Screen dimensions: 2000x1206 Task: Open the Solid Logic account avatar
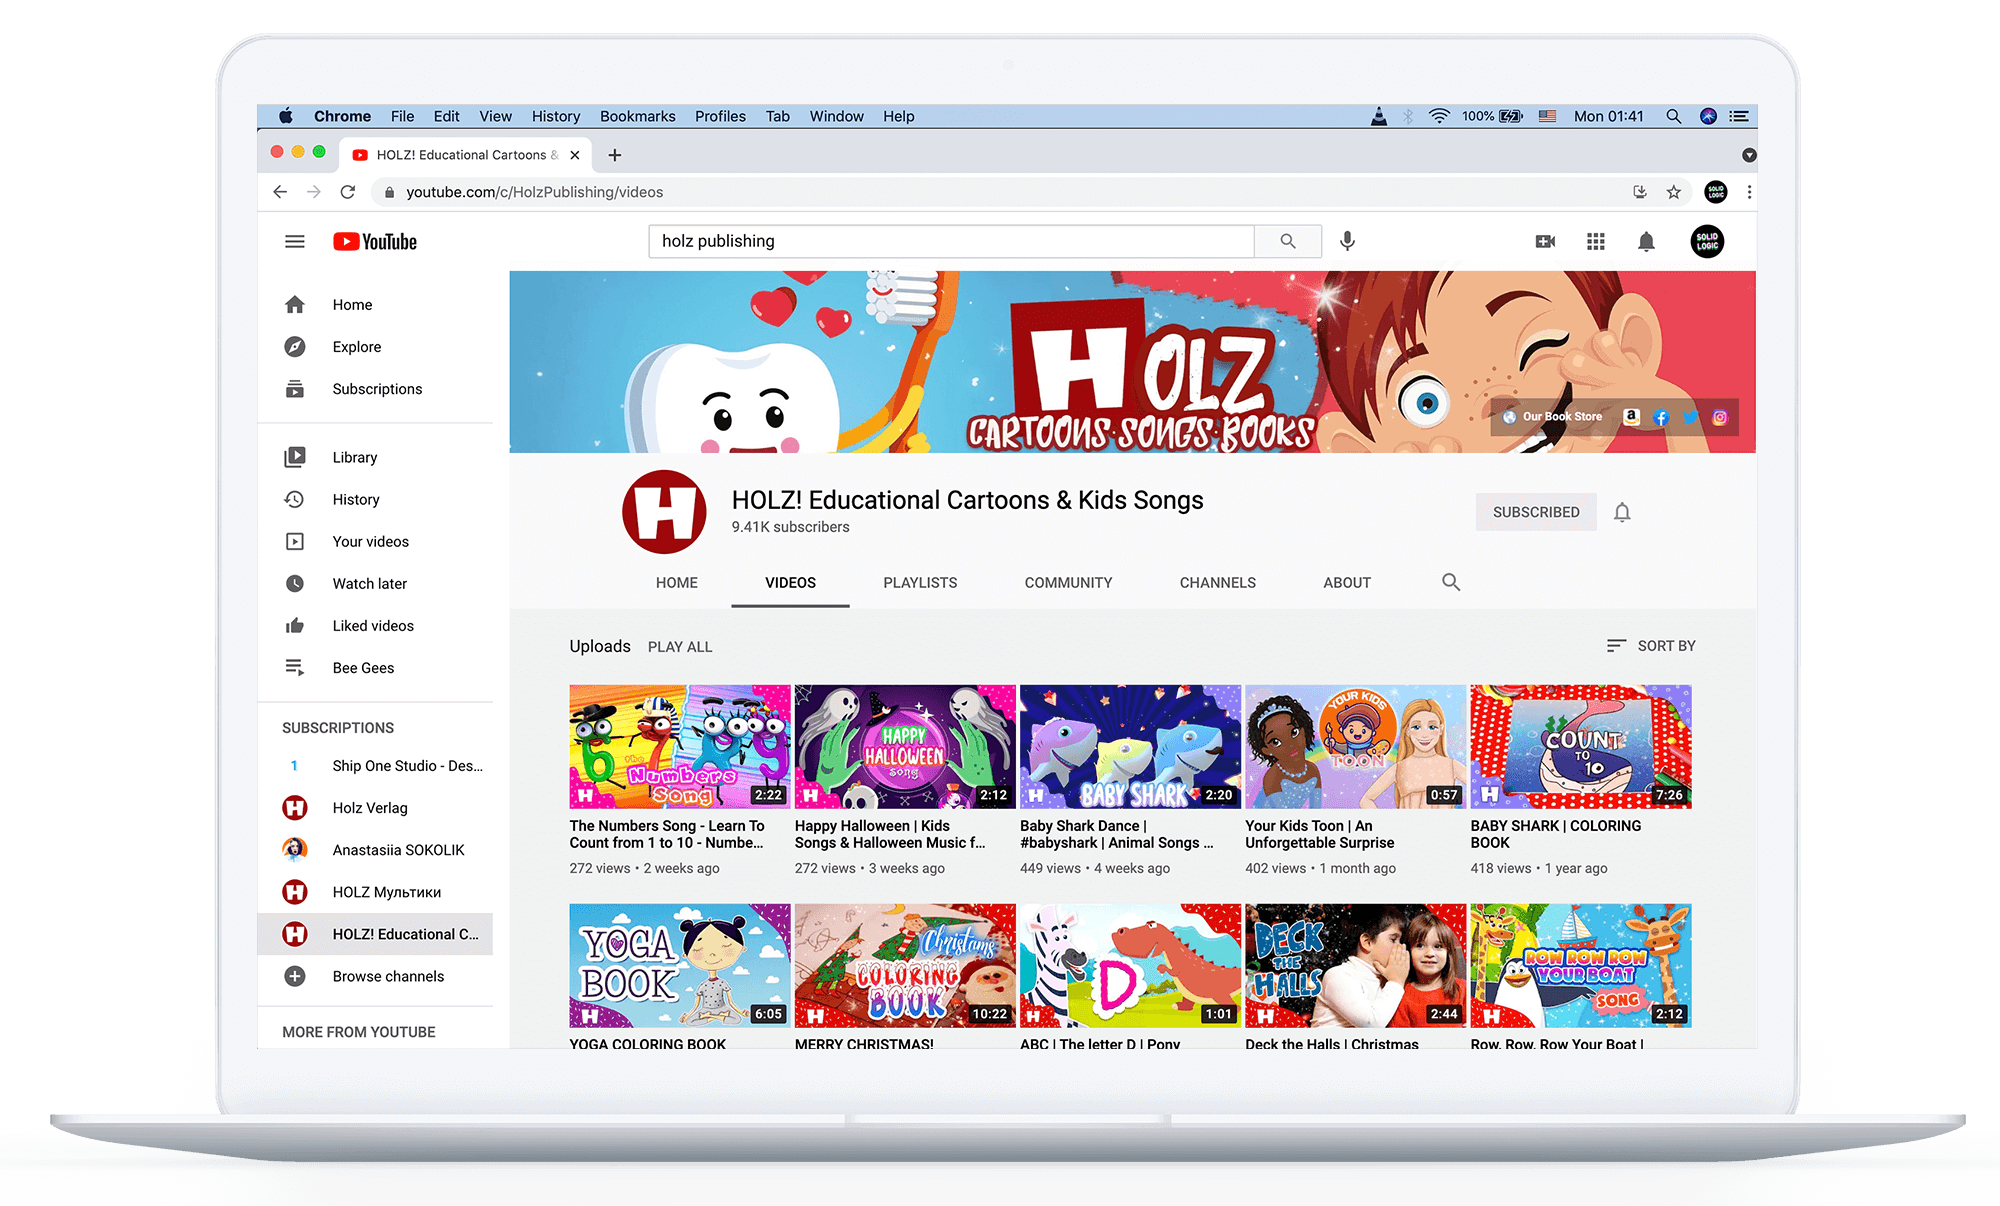[1707, 241]
